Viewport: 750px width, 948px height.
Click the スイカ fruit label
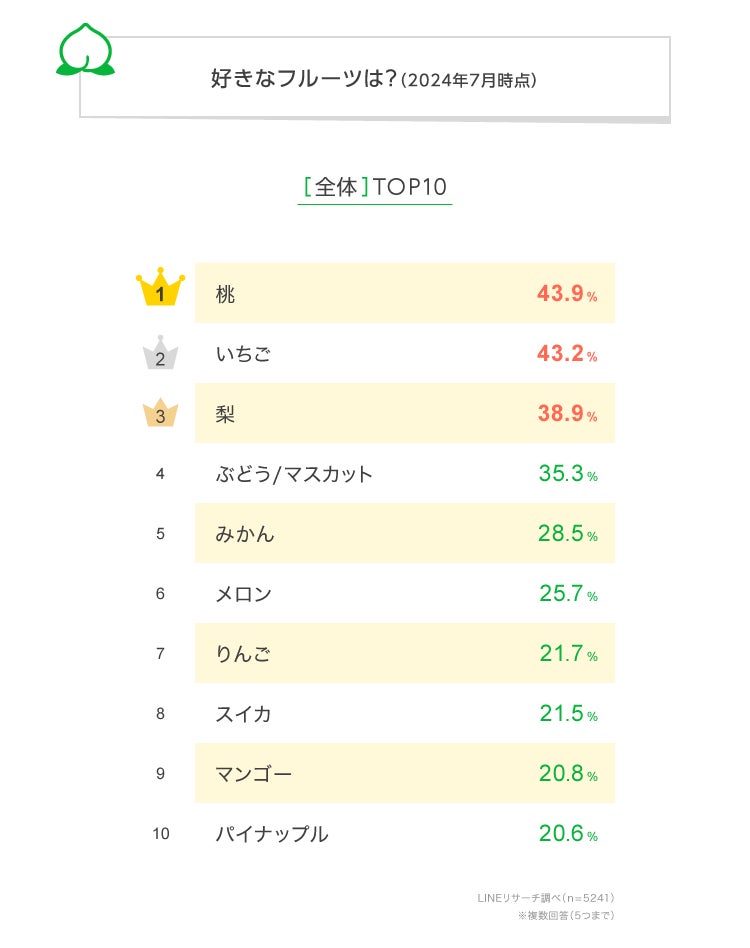[x=244, y=714]
